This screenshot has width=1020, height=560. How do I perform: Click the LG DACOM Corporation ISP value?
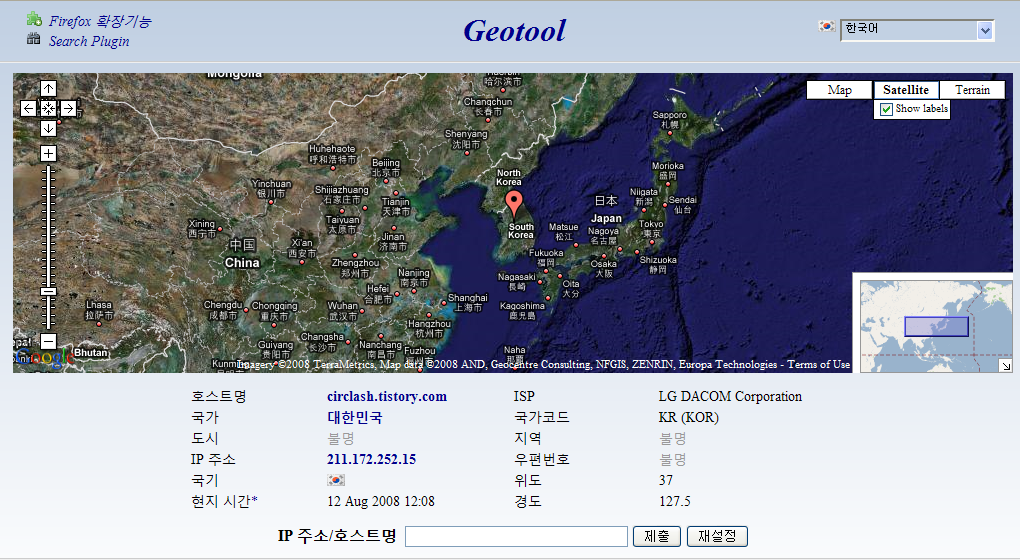730,396
